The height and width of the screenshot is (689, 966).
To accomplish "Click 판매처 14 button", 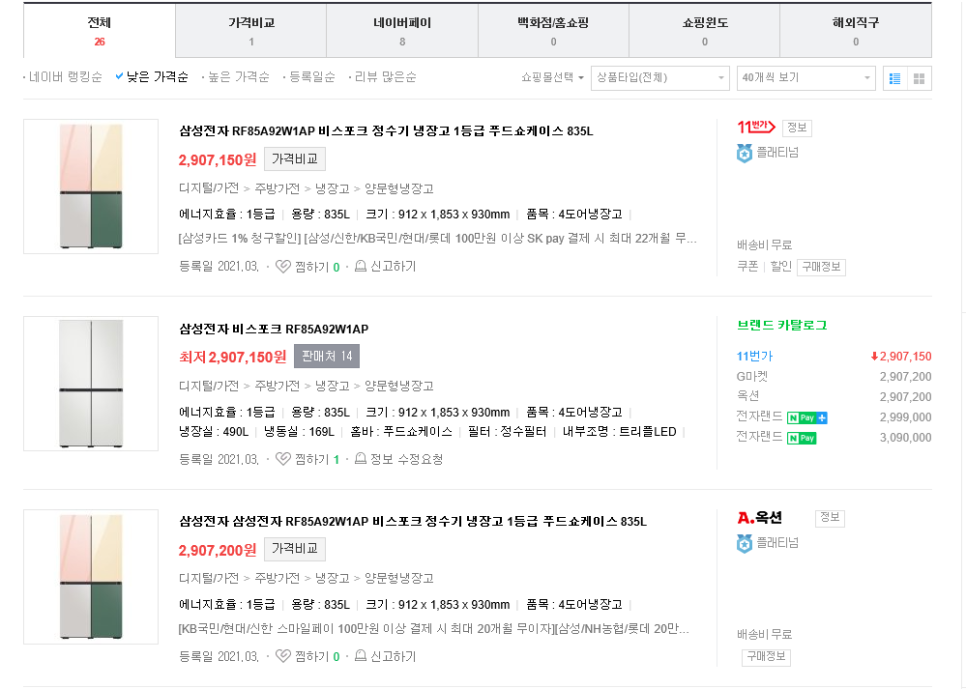I will [327, 356].
